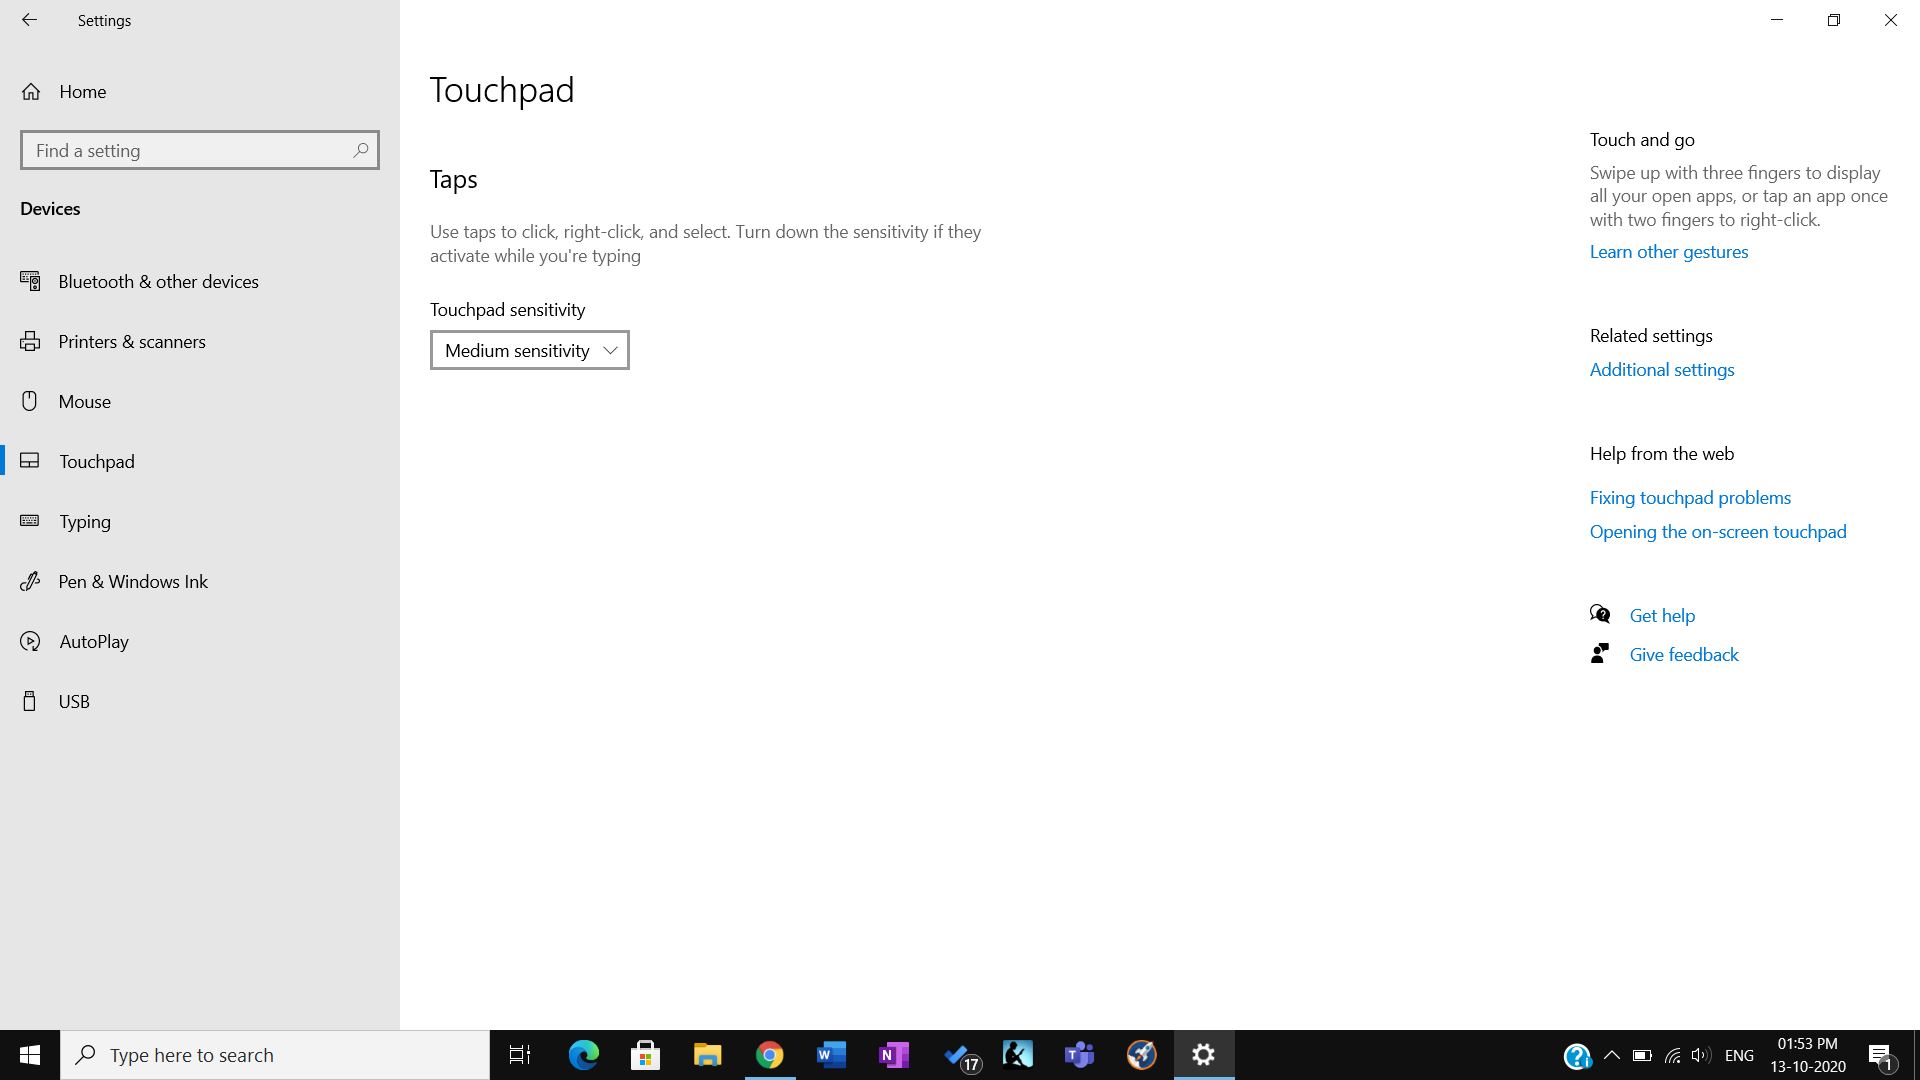The width and height of the screenshot is (1920, 1080).
Task: Click Fixing touchpad problems help link
Action: point(1689,496)
